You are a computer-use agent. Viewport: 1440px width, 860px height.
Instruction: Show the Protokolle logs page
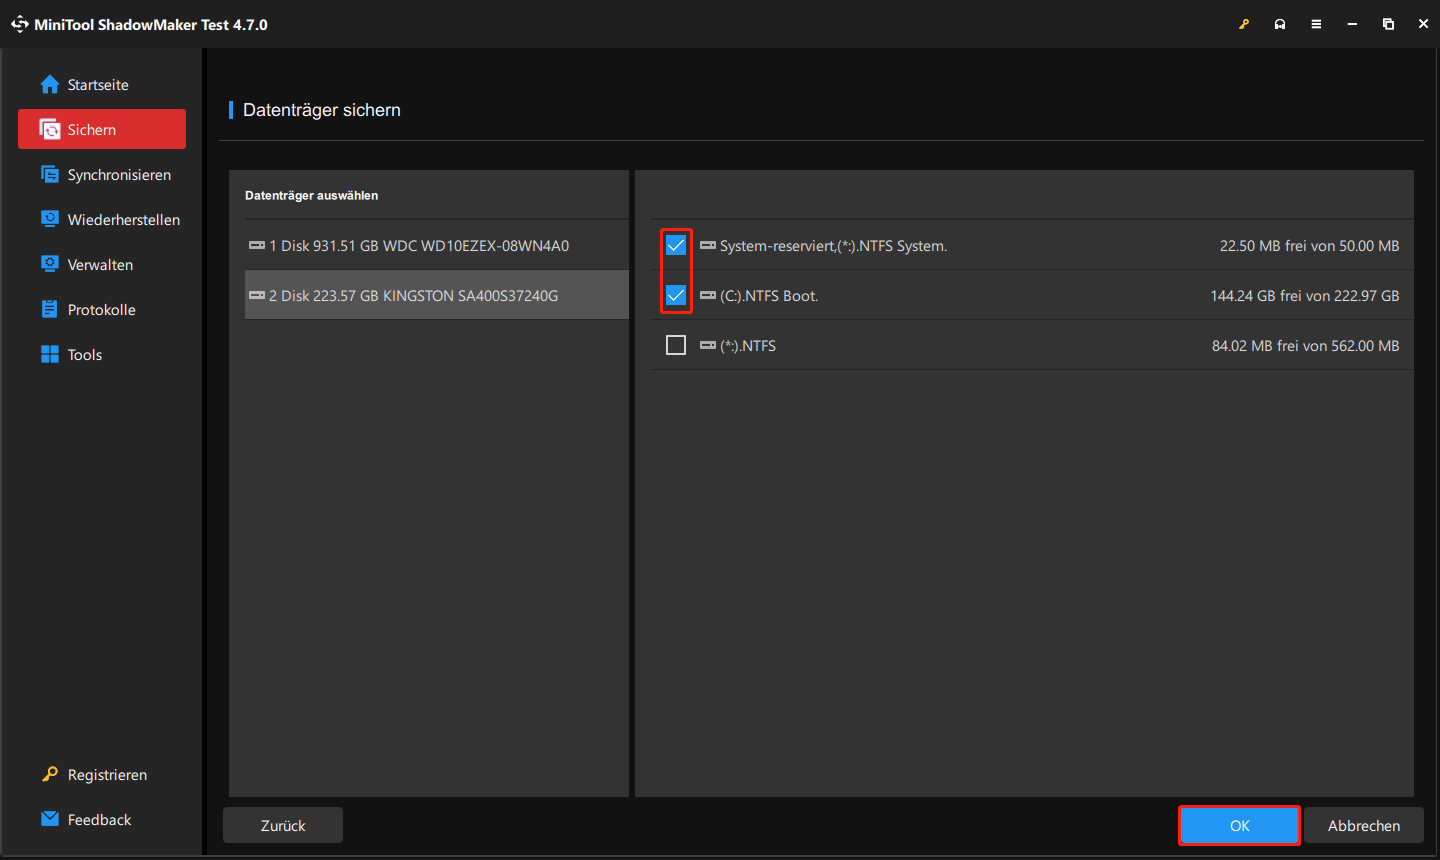pyautogui.click(x=101, y=310)
